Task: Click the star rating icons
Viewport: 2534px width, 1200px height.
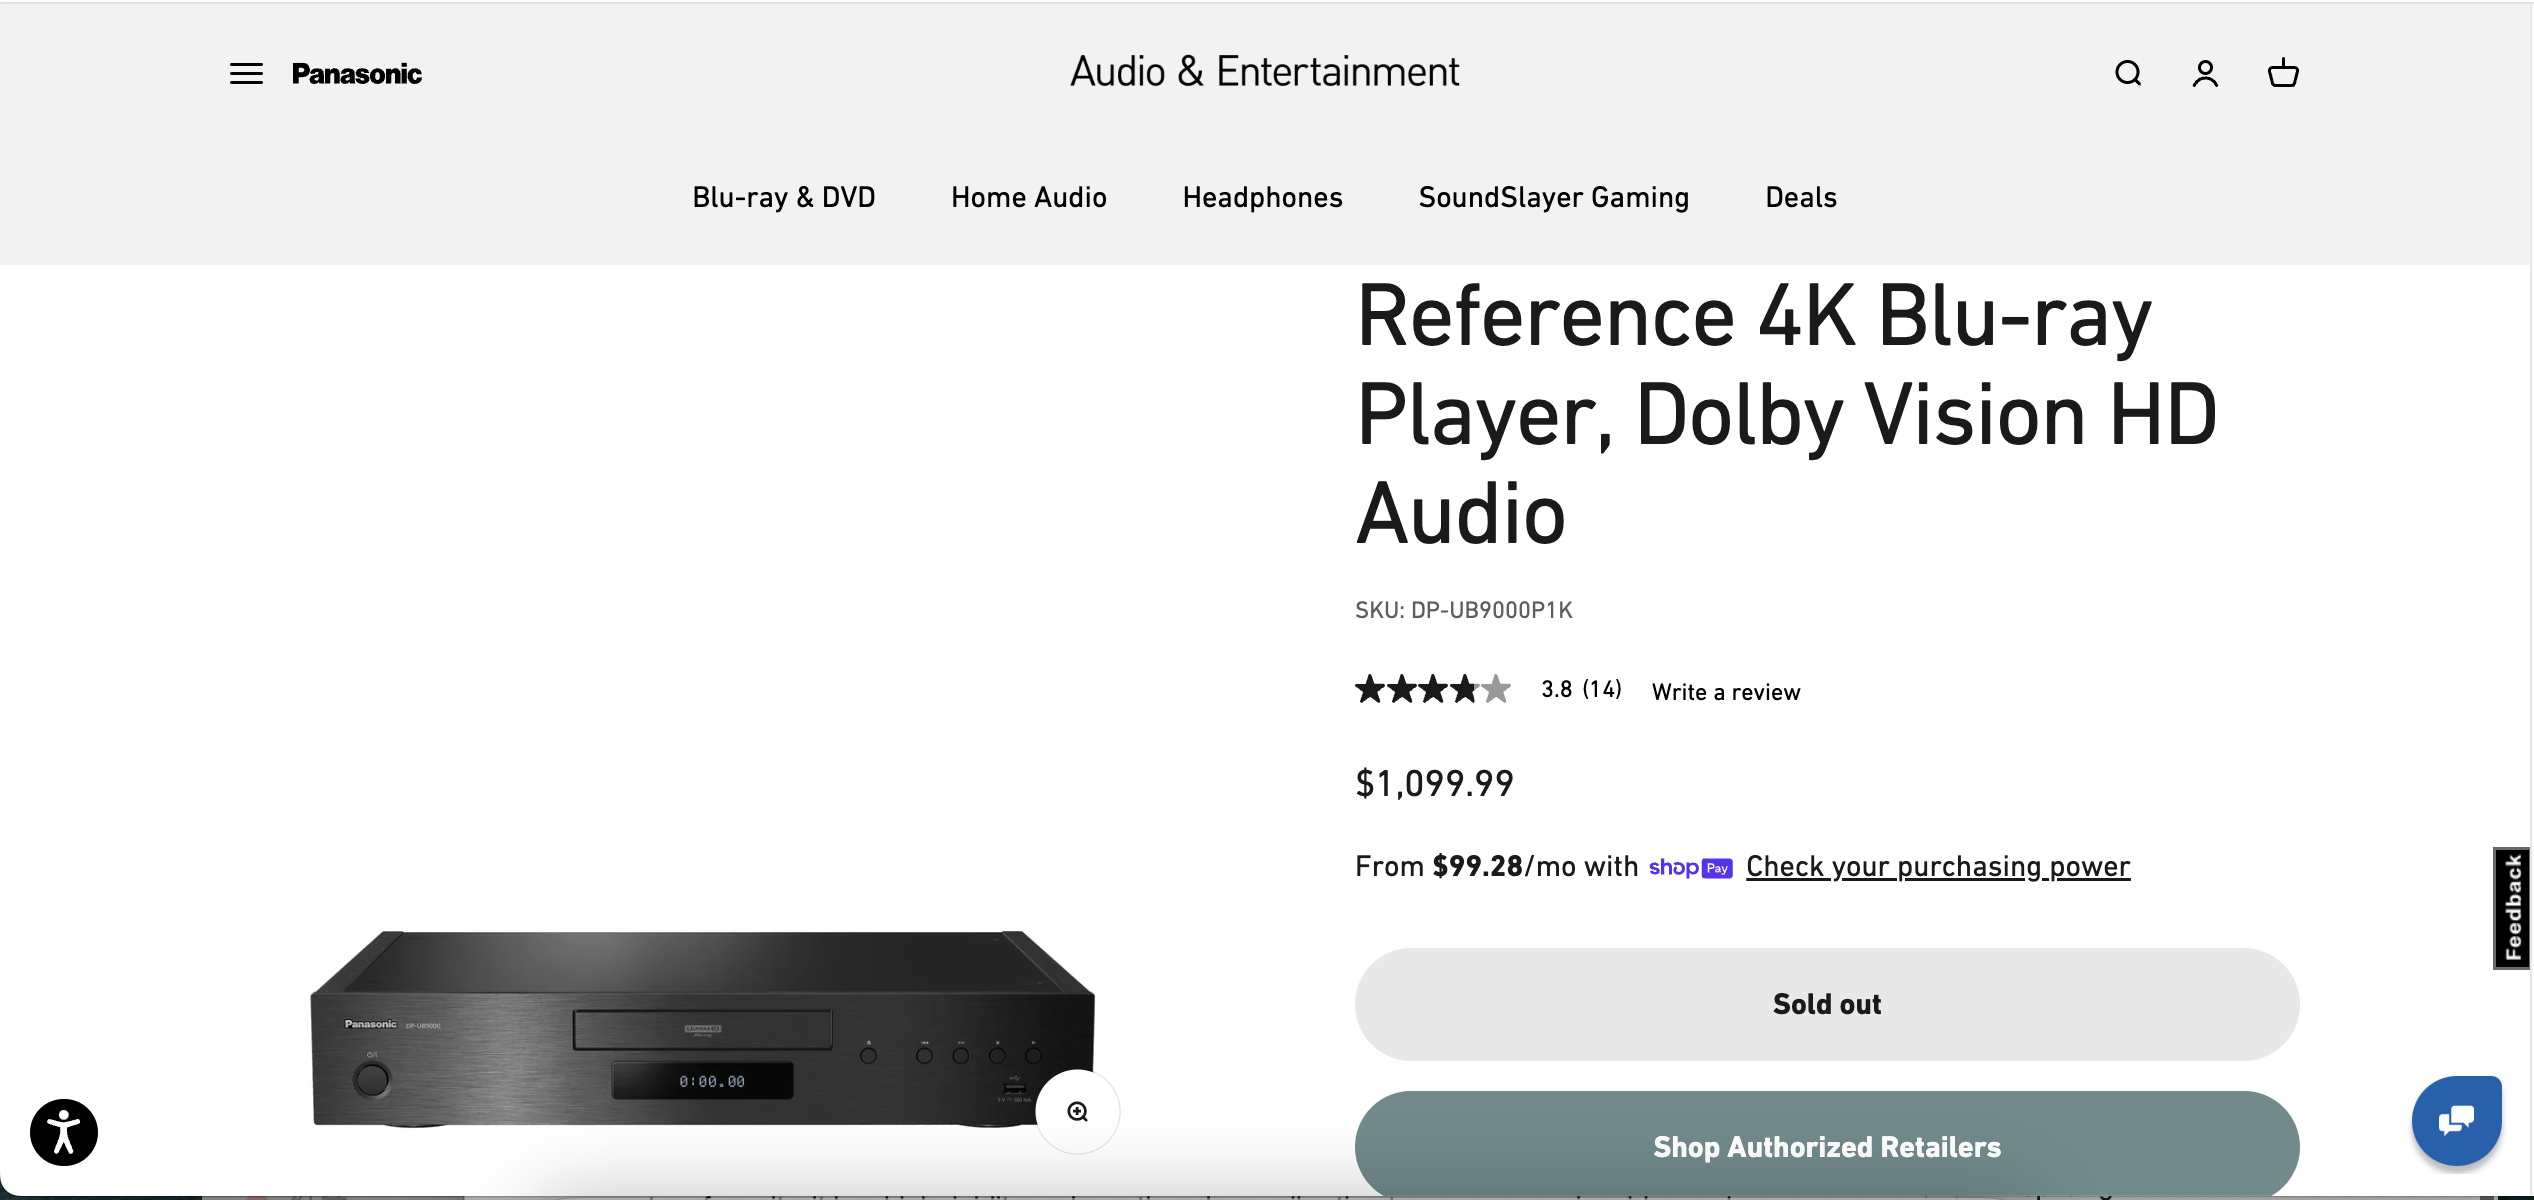Action: tap(1433, 689)
